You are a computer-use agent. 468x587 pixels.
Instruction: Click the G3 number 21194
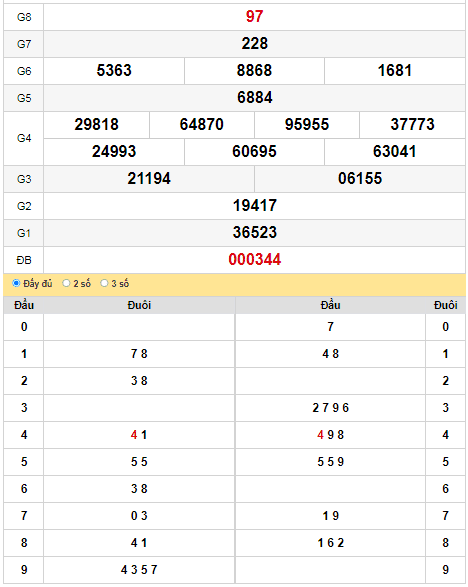click(149, 178)
